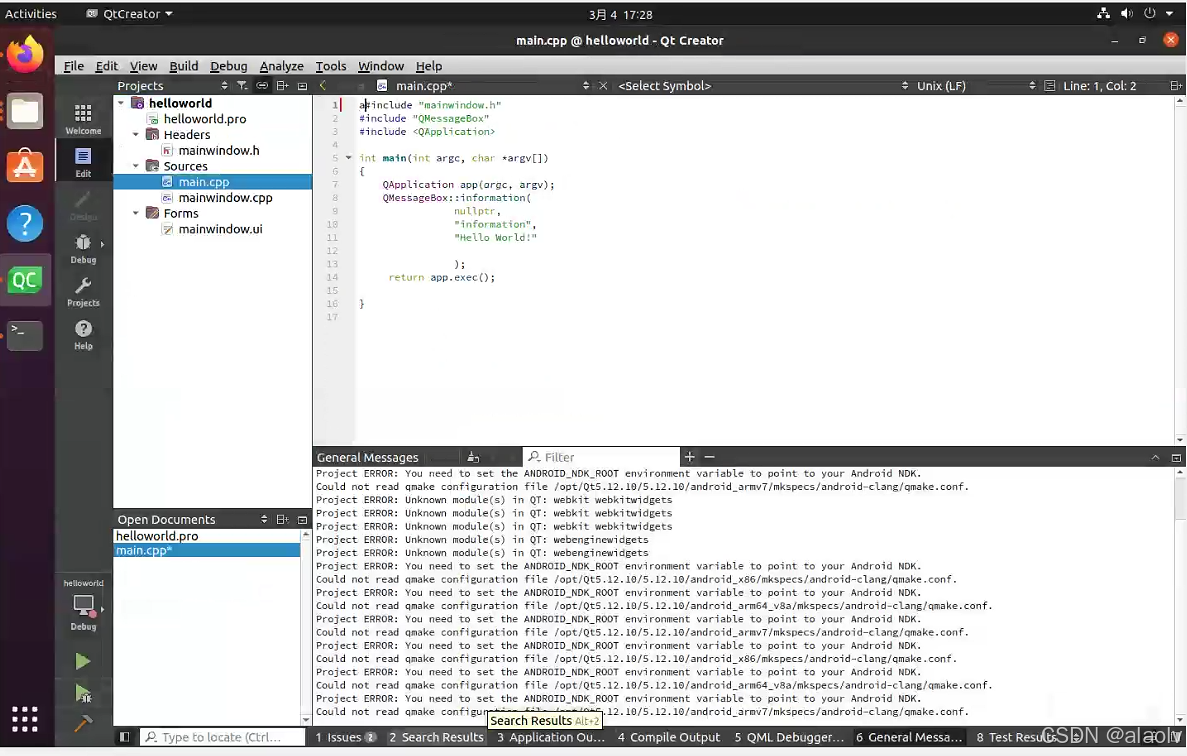
Task: Click the output Filter input field
Action: pos(602,457)
